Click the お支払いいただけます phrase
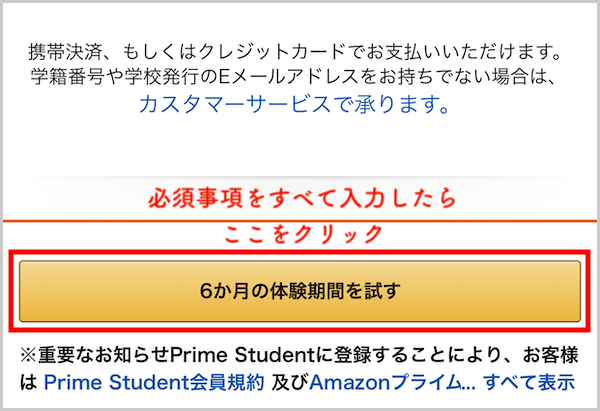The width and height of the screenshot is (600, 411). coord(478,49)
